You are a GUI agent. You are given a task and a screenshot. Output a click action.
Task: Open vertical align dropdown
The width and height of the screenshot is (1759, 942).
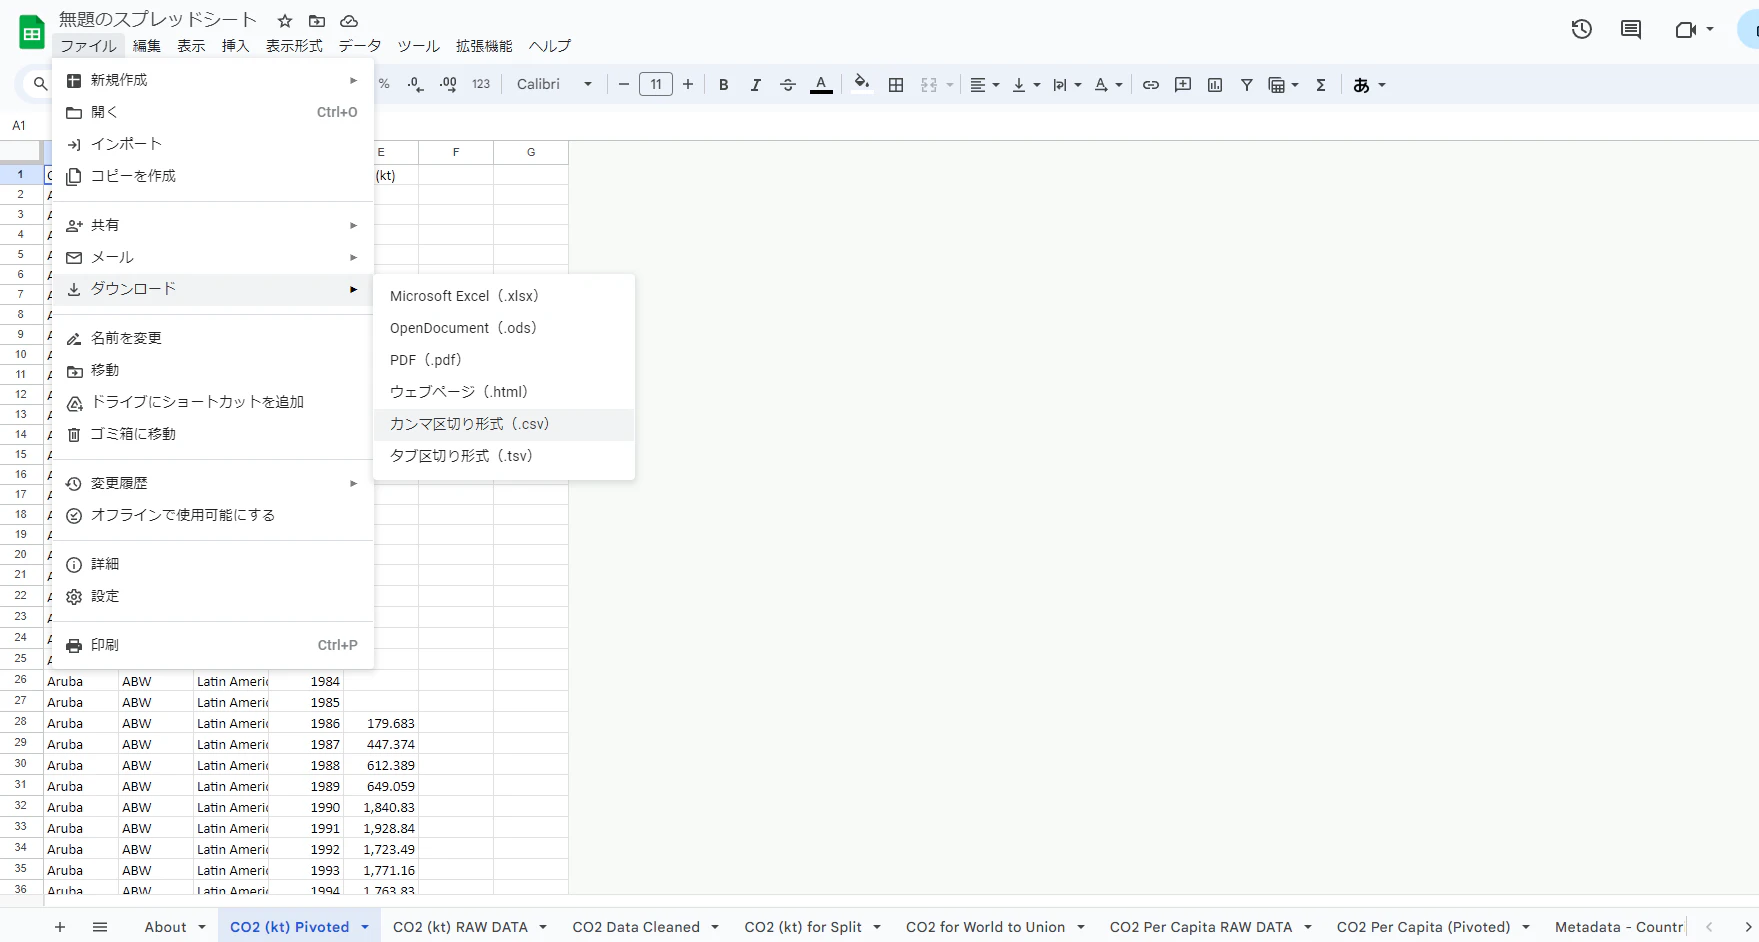tap(1026, 85)
